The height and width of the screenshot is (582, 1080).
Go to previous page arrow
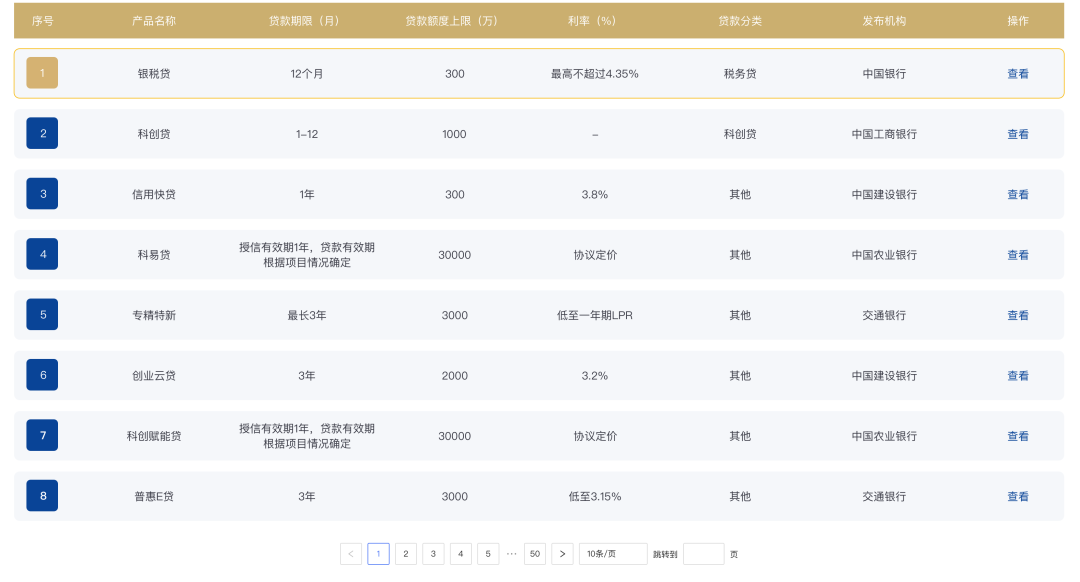351,554
